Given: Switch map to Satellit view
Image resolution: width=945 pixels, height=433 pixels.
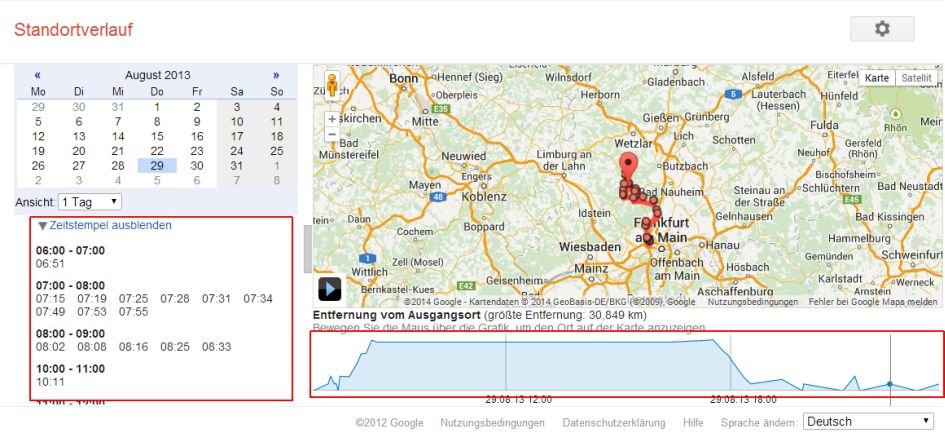Looking at the screenshot, I should coord(916,78).
